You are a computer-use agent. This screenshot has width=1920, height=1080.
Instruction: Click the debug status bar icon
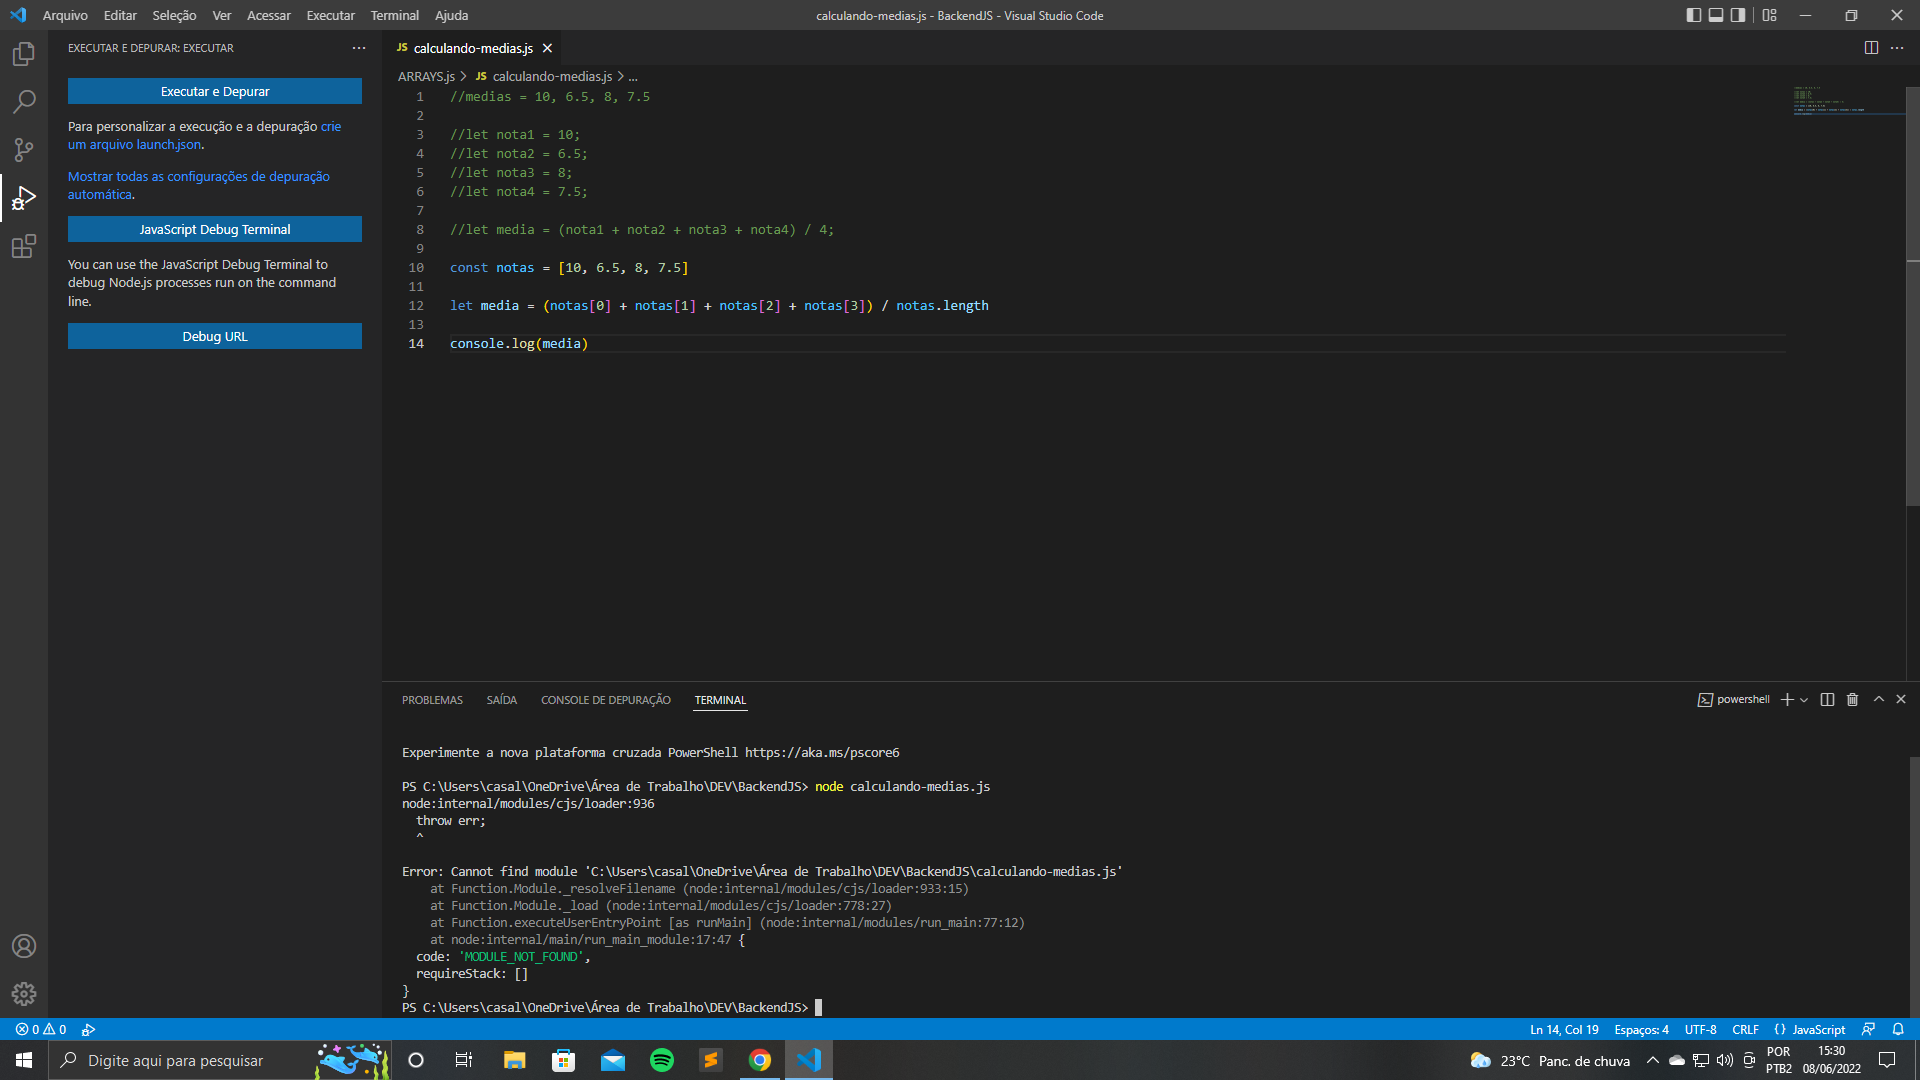click(88, 1029)
